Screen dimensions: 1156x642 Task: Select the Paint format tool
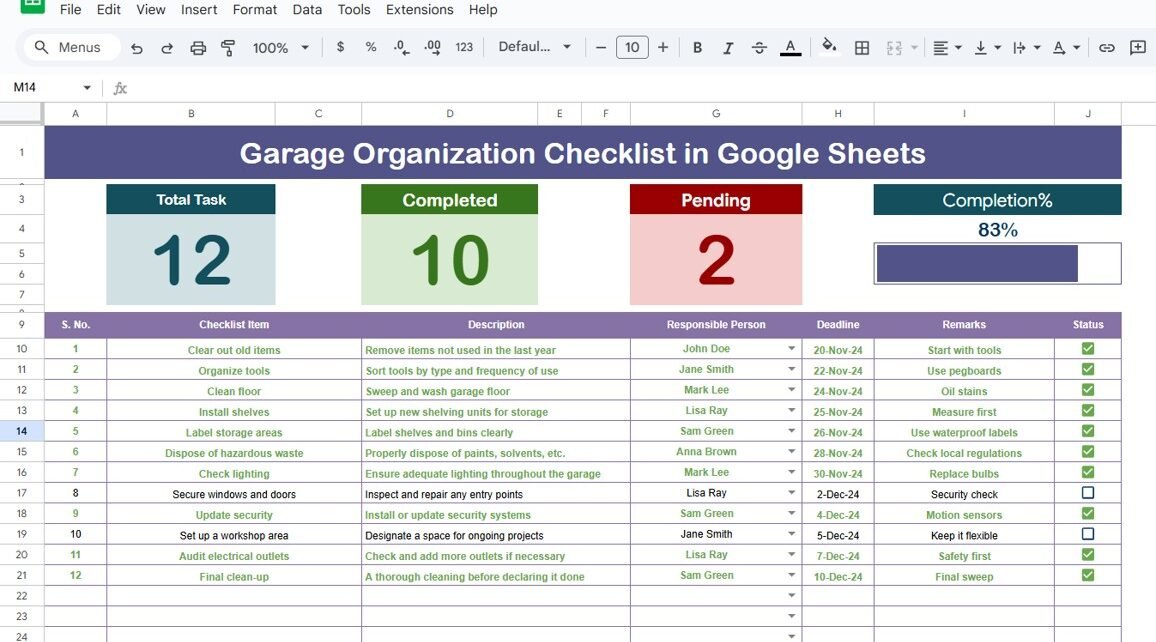point(228,48)
